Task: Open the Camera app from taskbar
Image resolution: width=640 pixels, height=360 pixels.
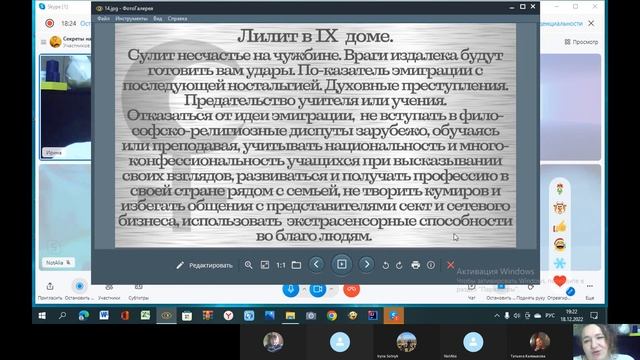Action: point(311,316)
